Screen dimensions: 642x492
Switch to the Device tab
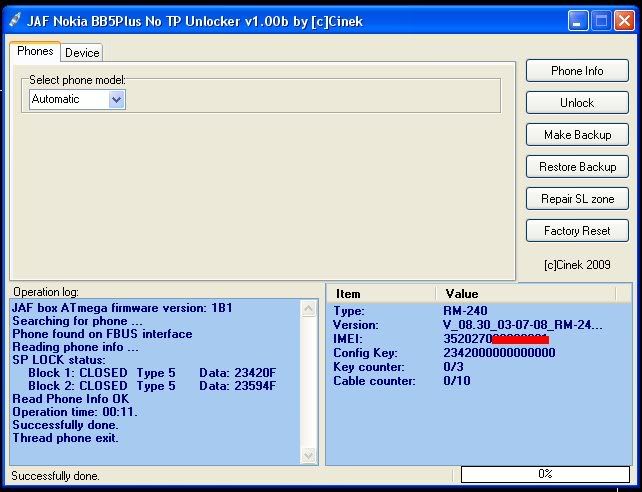tap(82, 53)
